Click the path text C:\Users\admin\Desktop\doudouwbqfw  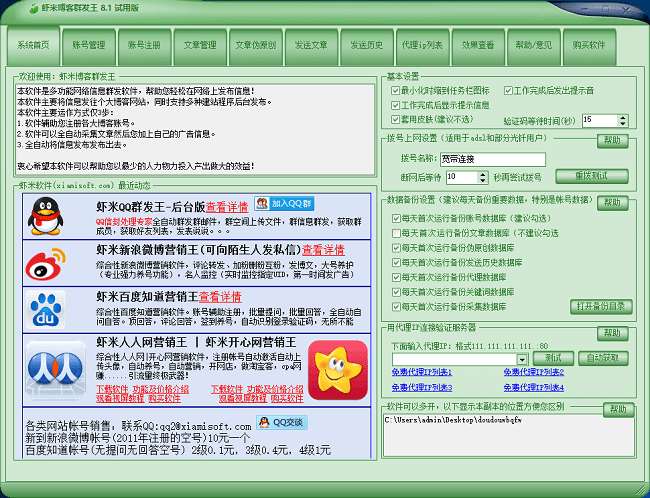453,420
